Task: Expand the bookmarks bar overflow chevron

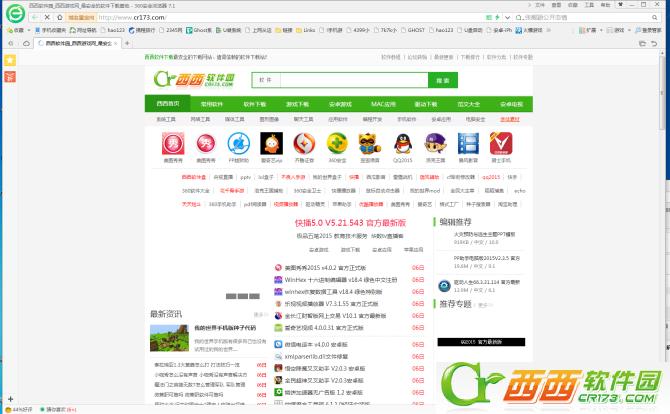Action: pyautogui.click(x=549, y=30)
